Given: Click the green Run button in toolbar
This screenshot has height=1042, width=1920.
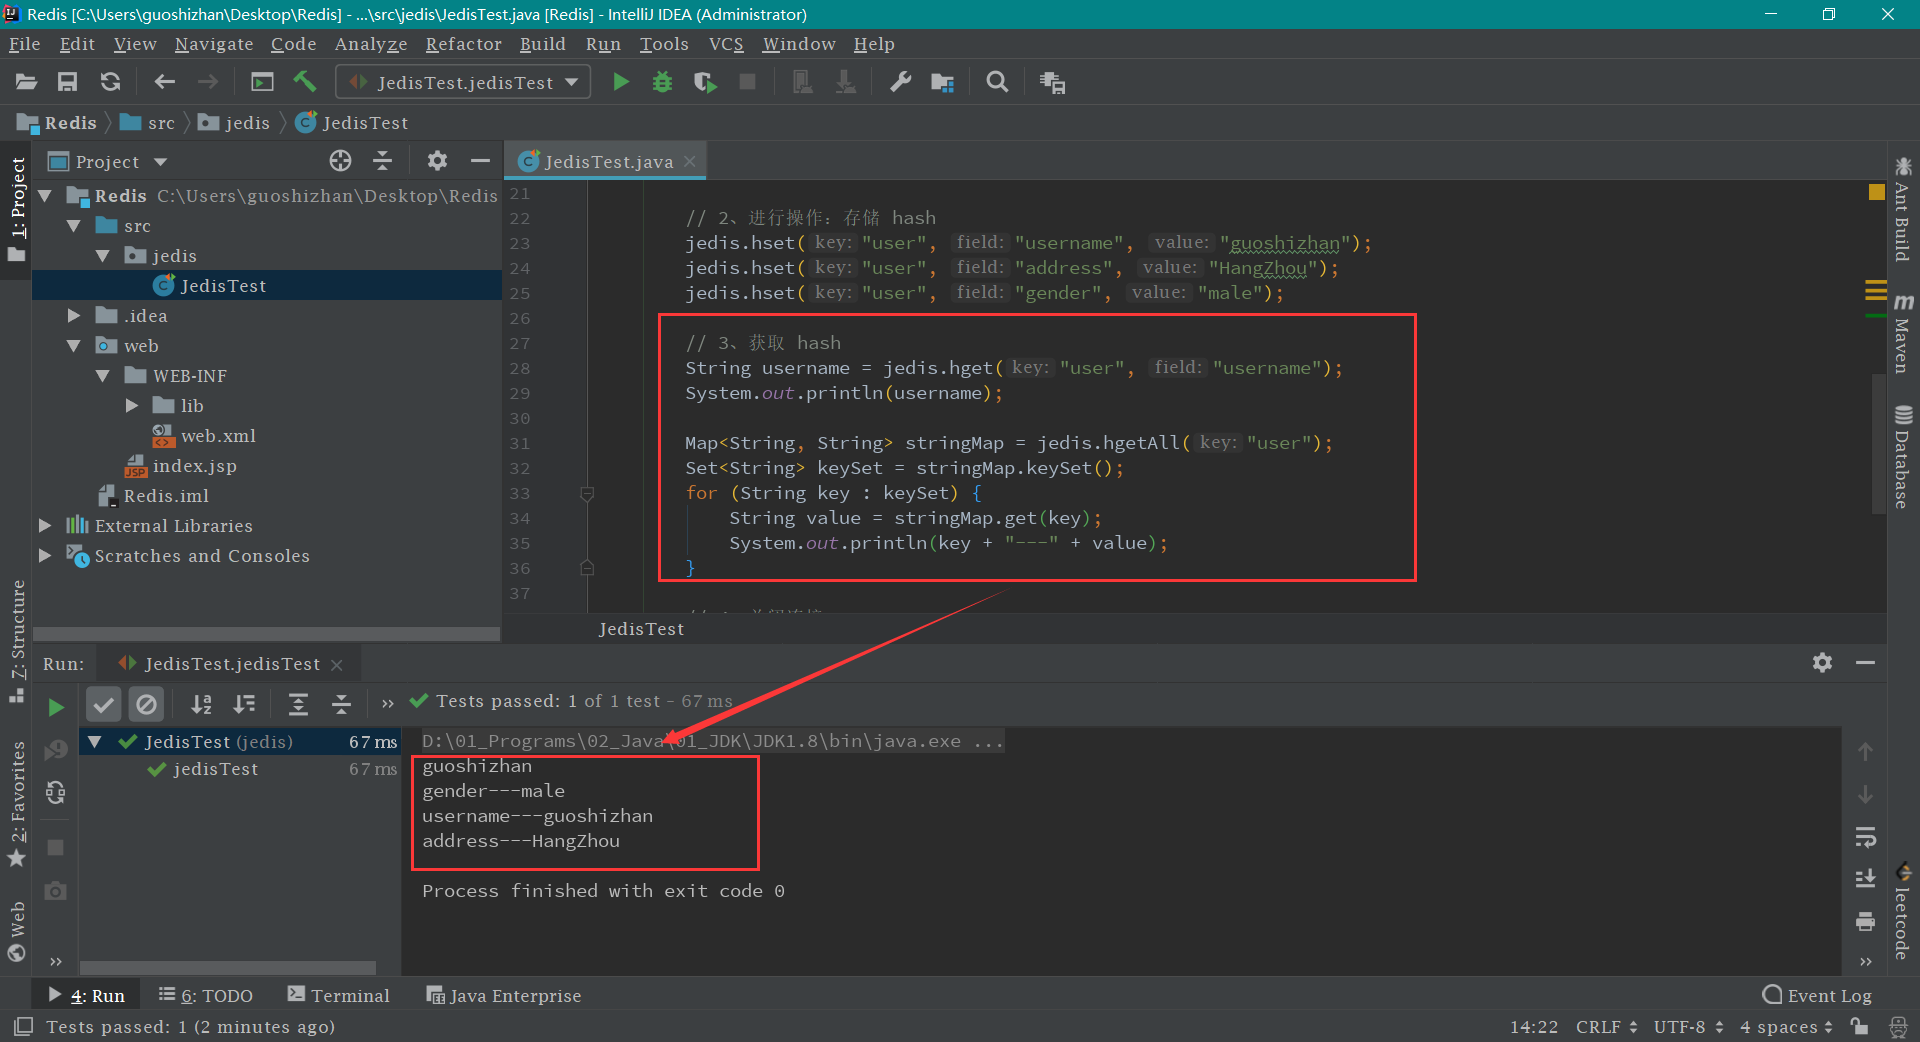Looking at the screenshot, I should click(620, 82).
